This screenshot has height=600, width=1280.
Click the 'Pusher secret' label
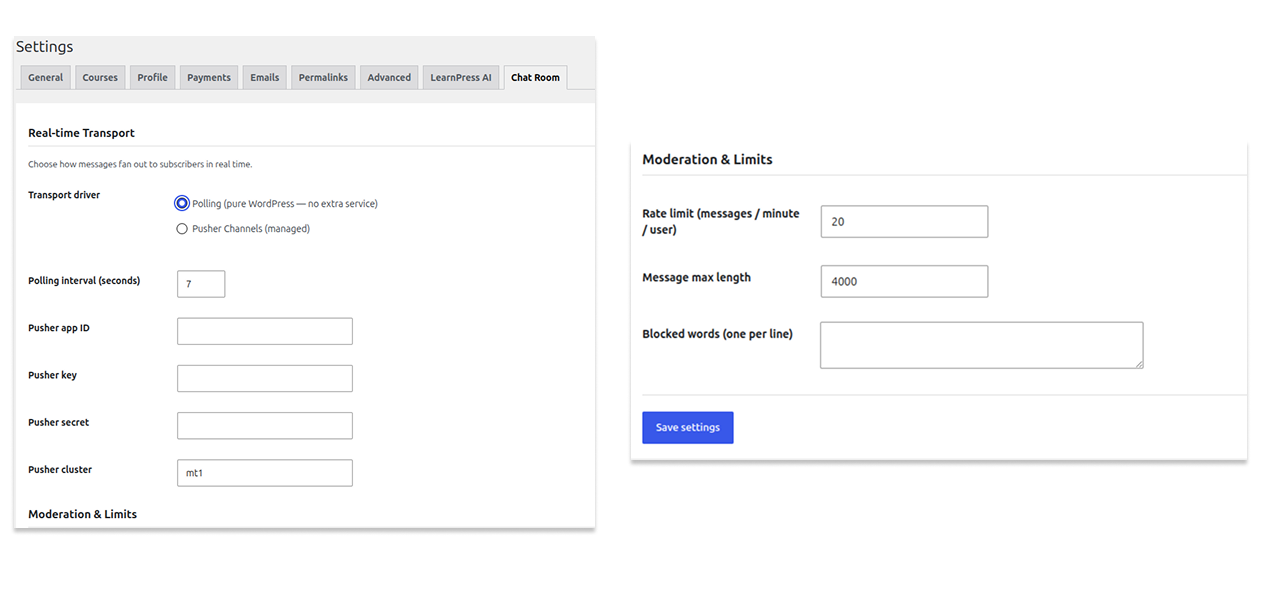[x=59, y=422]
